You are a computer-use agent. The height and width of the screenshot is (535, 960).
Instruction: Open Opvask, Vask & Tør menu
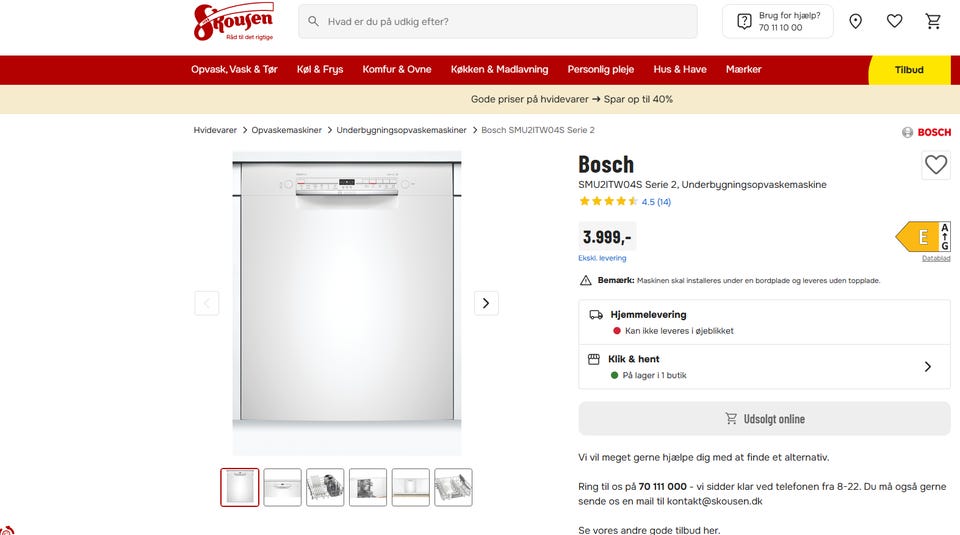tap(234, 70)
